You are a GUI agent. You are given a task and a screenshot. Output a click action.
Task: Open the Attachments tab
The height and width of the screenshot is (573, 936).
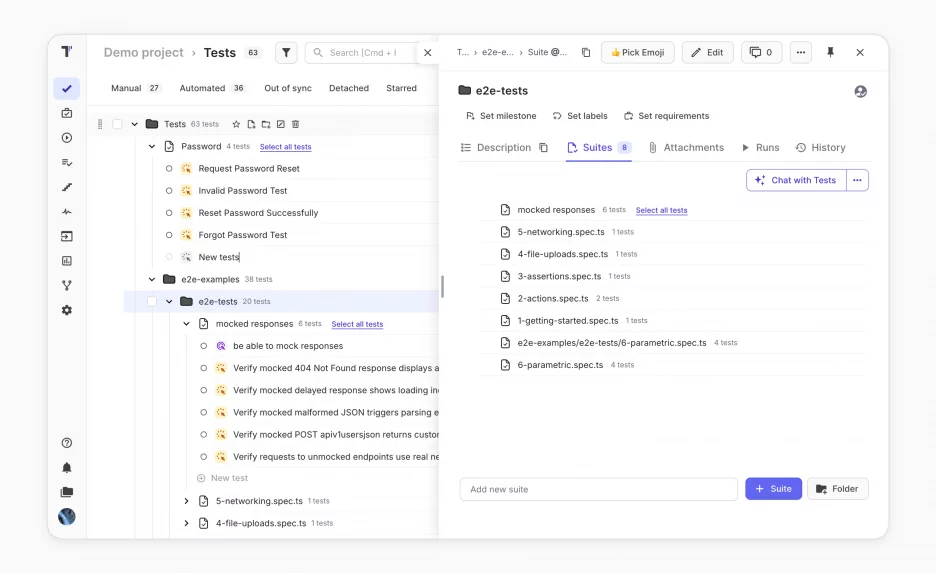[x=686, y=147]
